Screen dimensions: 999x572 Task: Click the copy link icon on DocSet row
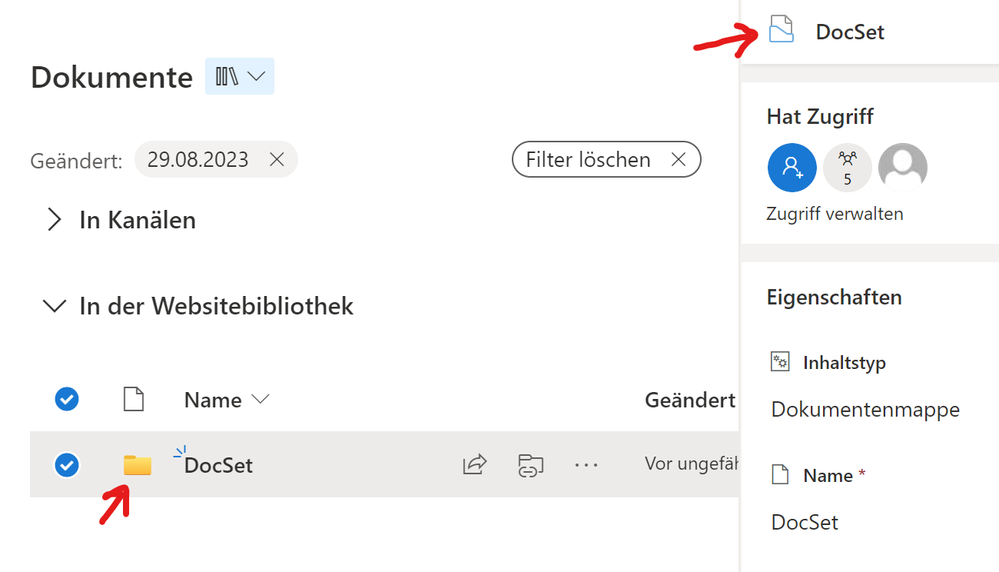(x=530, y=465)
